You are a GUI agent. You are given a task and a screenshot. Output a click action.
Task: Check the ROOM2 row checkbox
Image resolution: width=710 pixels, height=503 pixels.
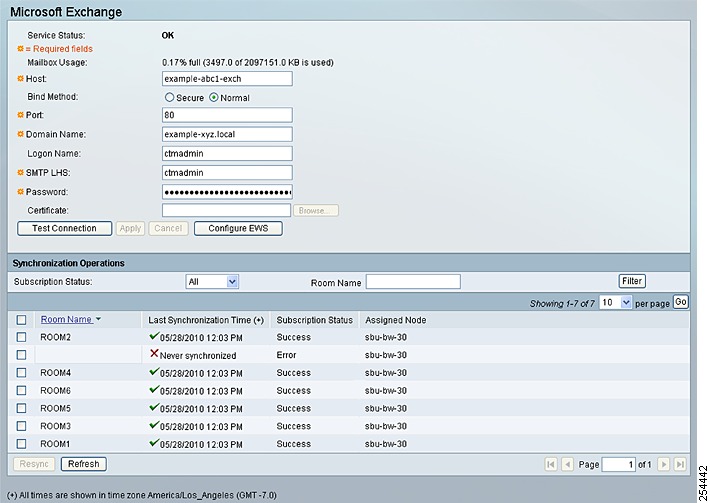pyautogui.click(x=21, y=337)
